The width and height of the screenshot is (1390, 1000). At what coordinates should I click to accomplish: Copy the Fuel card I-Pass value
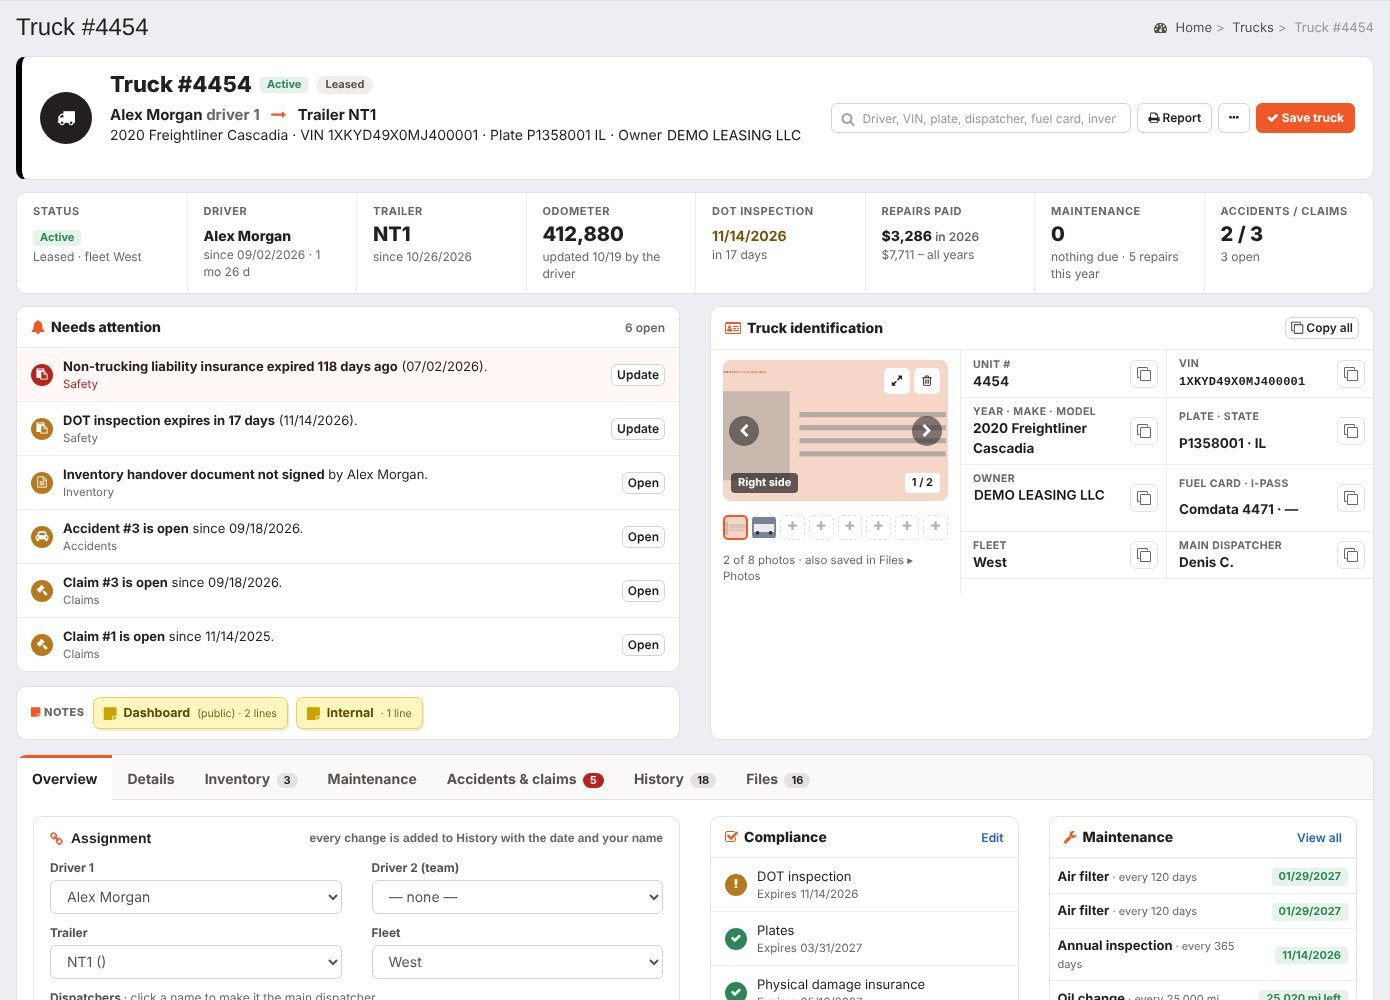[1351, 498]
